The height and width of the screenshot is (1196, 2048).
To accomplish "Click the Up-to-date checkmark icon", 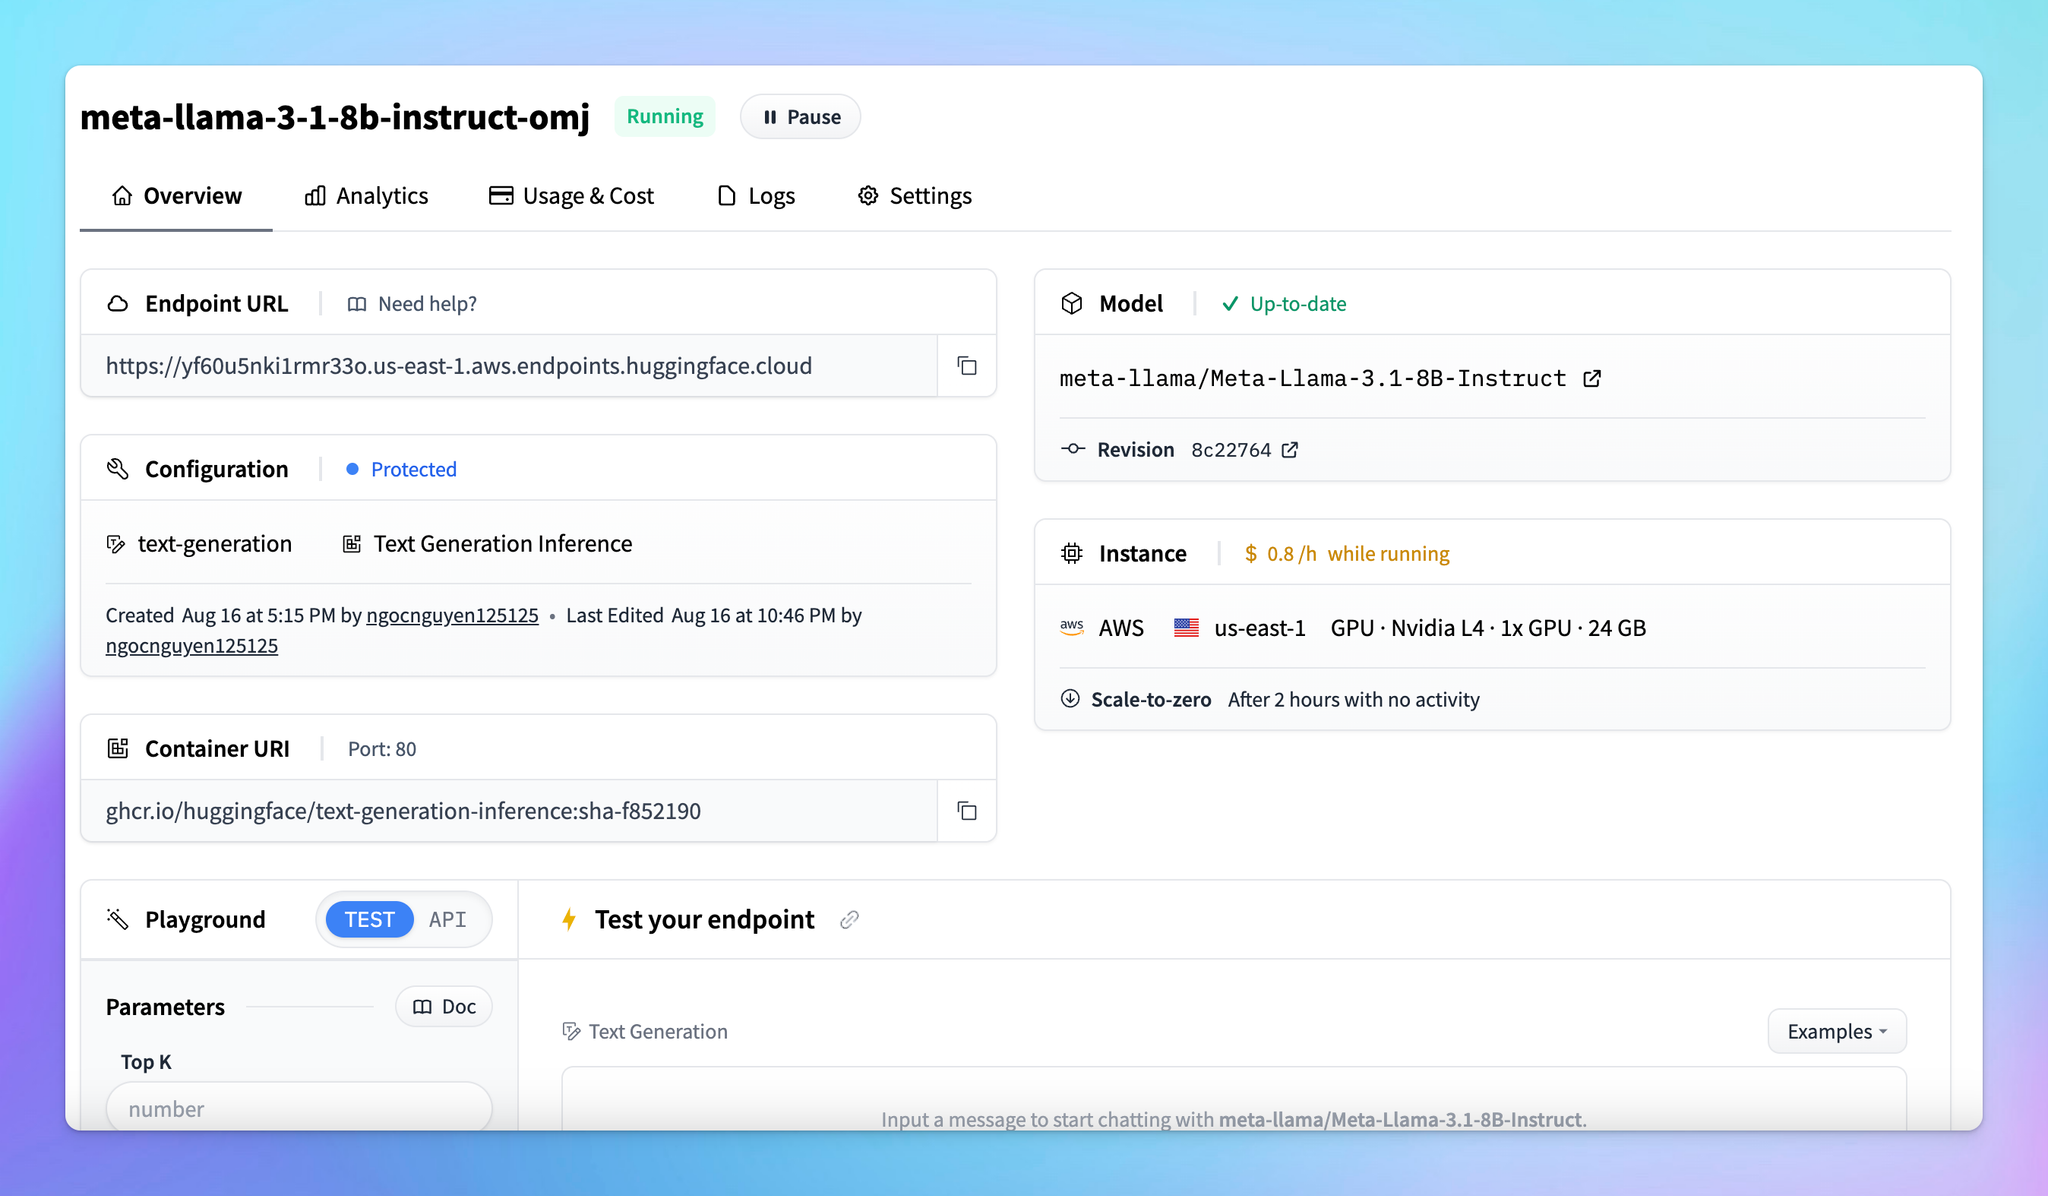I will coord(1230,304).
